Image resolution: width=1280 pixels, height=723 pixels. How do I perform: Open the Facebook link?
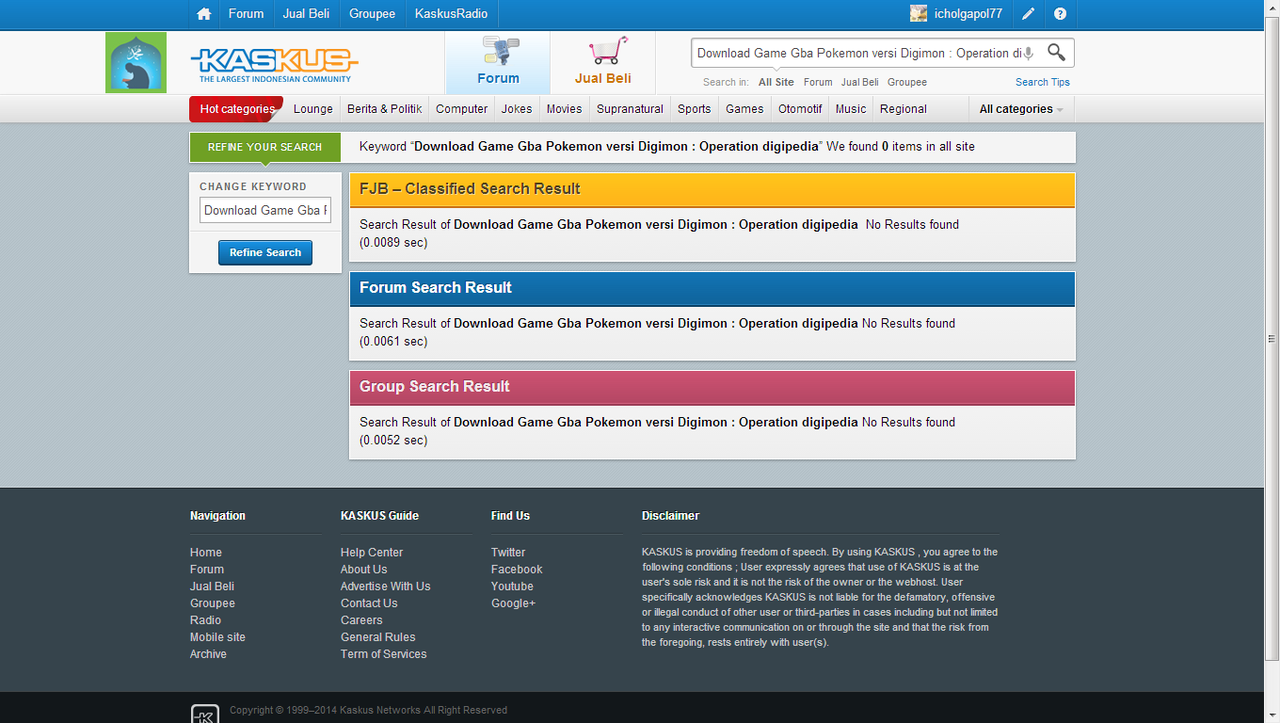517,569
